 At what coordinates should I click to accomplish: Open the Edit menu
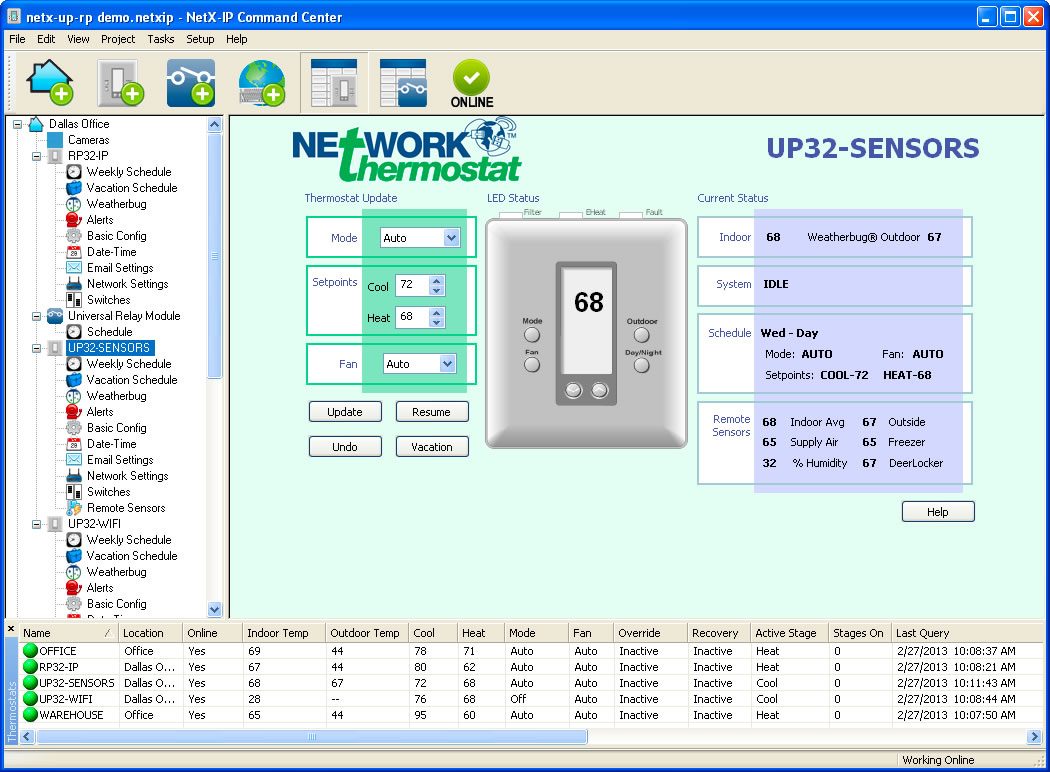point(46,39)
